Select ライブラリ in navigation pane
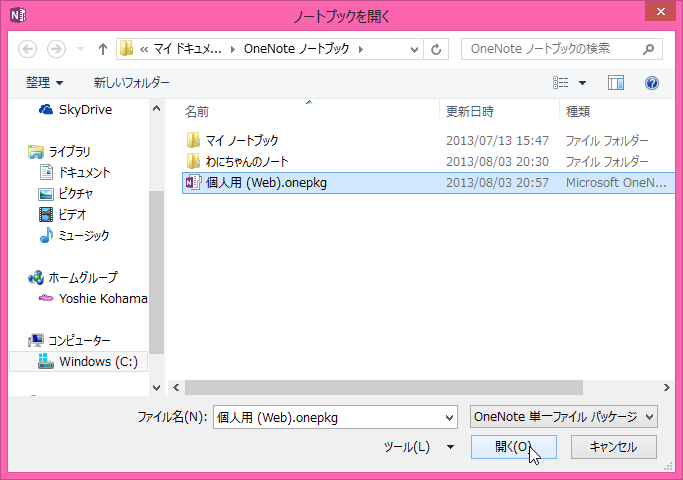Screen dimensions: 683x480 (x=59, y=152)
